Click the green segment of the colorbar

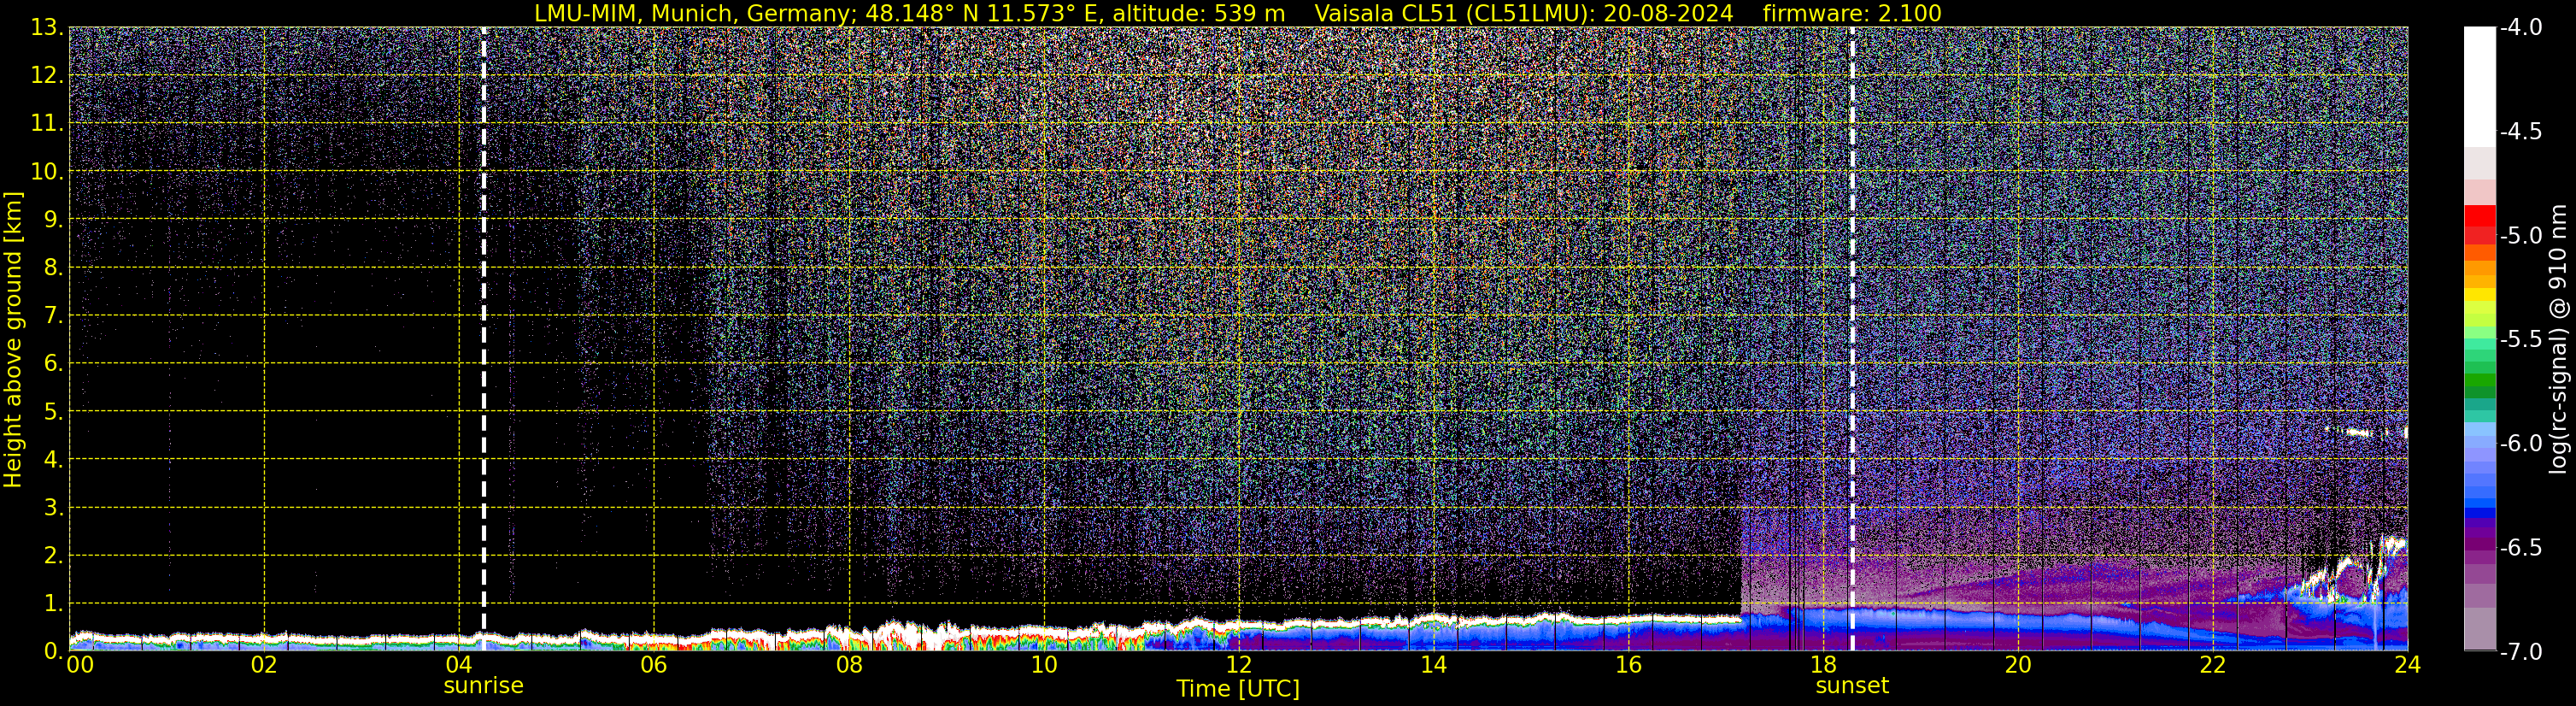[x=2479, y=381]
